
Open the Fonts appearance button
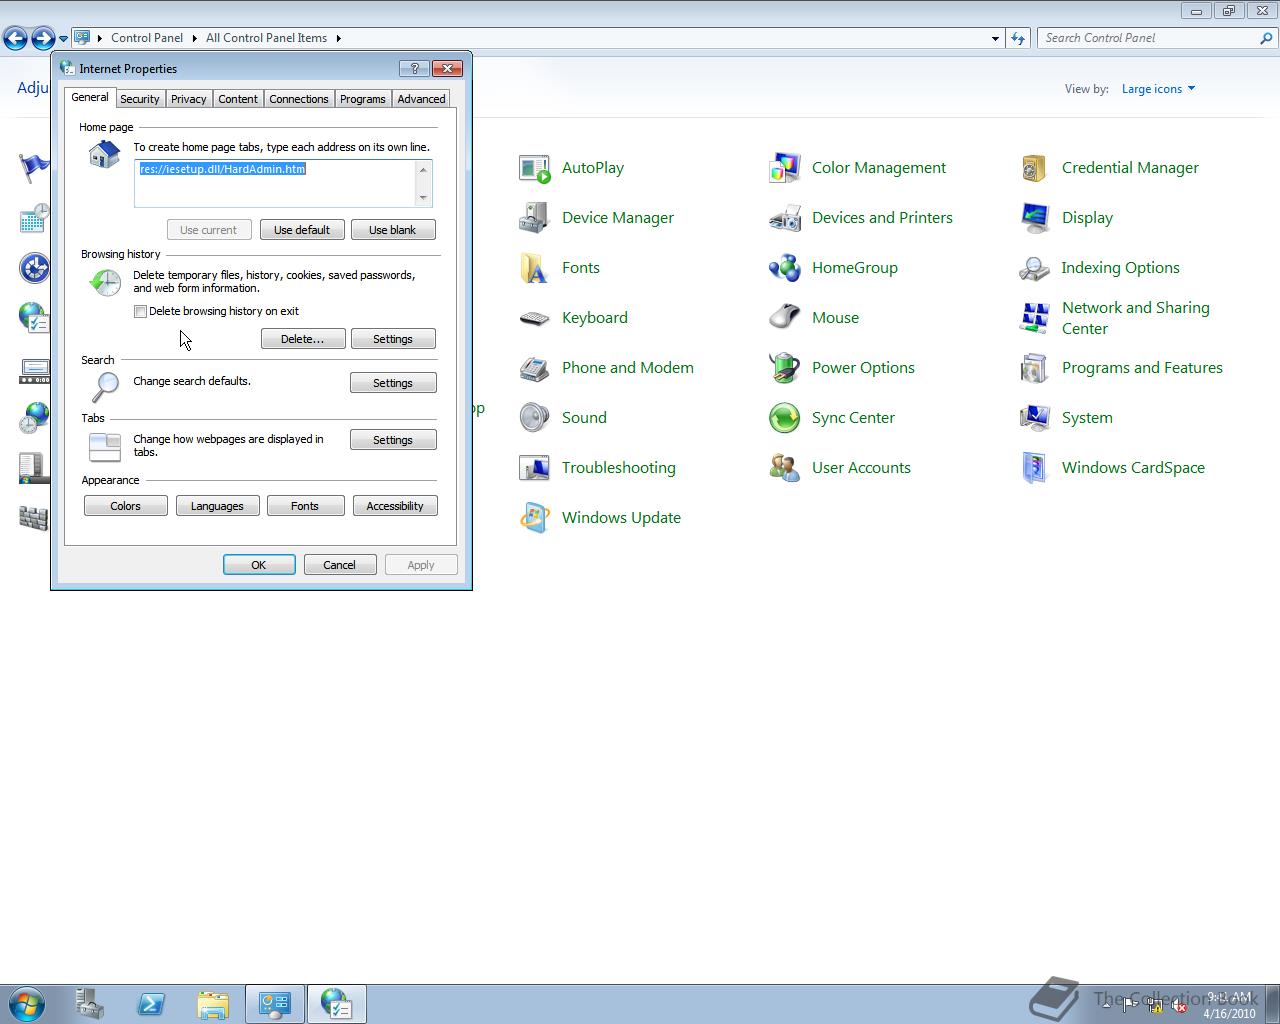(x=305, y=506)
